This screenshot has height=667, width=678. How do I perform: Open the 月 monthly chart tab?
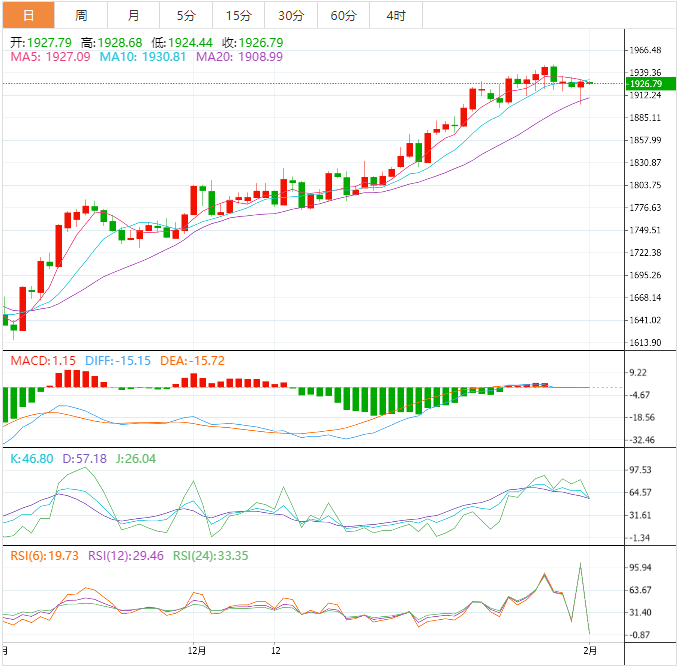[x=134, y=15]
